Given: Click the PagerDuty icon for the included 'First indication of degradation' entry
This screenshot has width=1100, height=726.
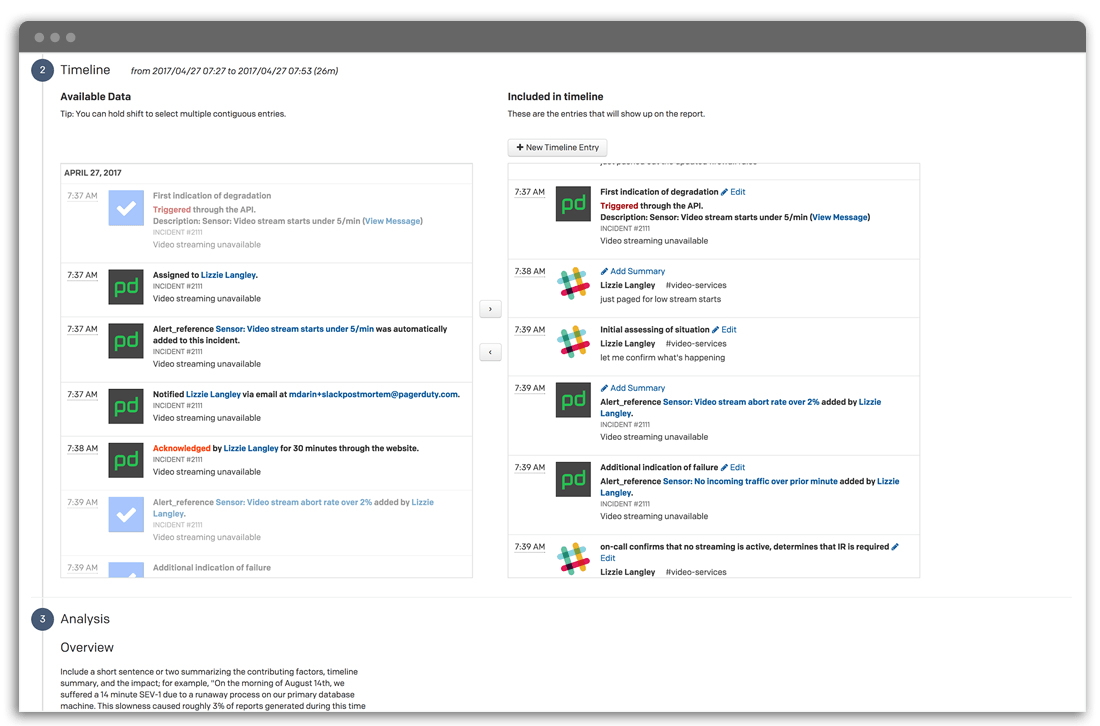Looking at the screenshot, I should 573,204.
